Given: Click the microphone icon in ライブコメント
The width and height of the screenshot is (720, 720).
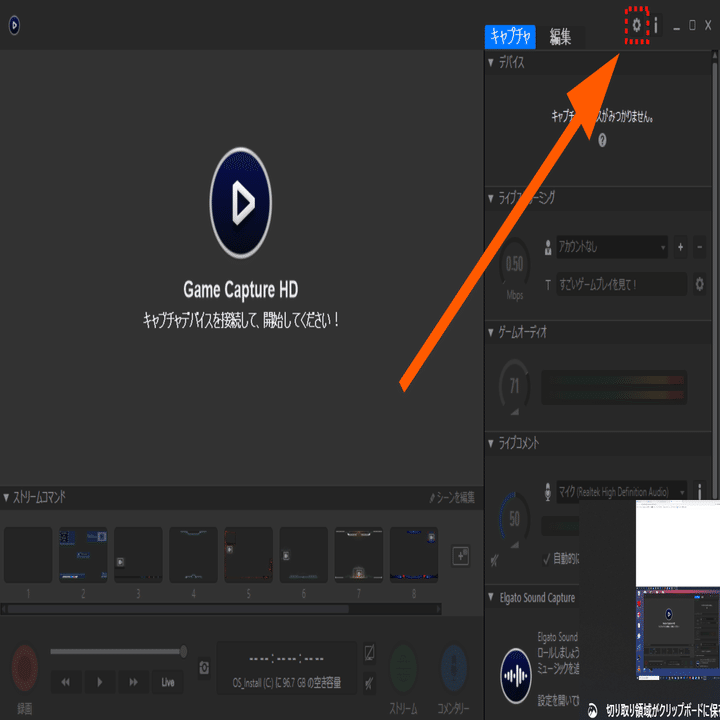Looking at the screenshot, I should (547, 492).
